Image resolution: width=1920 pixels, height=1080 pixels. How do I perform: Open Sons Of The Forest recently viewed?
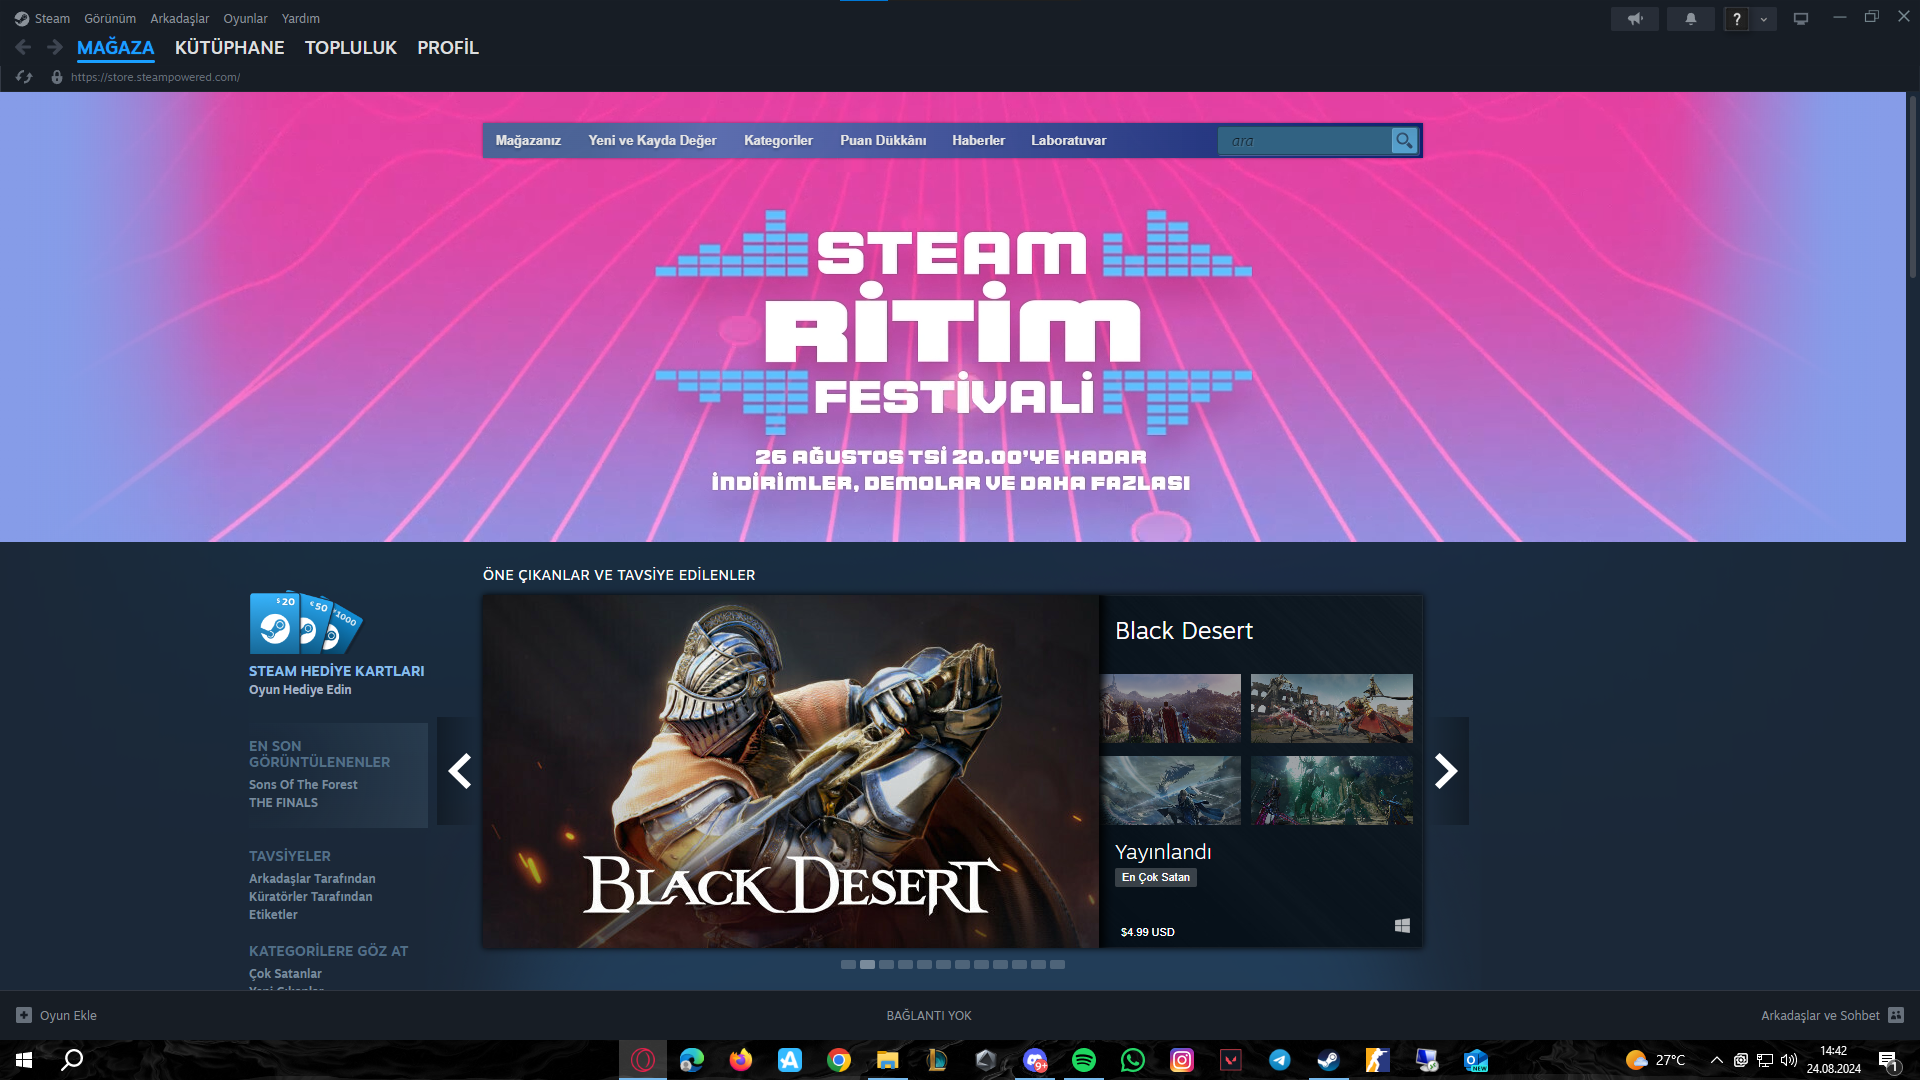click(303, 785)
